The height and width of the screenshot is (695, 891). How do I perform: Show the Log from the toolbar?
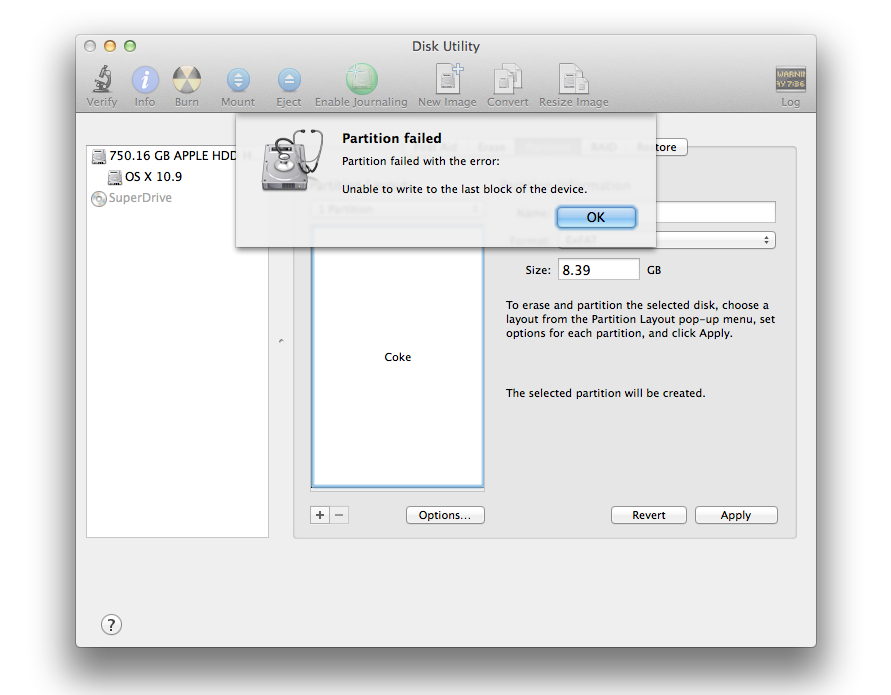(x=790, y=80)
